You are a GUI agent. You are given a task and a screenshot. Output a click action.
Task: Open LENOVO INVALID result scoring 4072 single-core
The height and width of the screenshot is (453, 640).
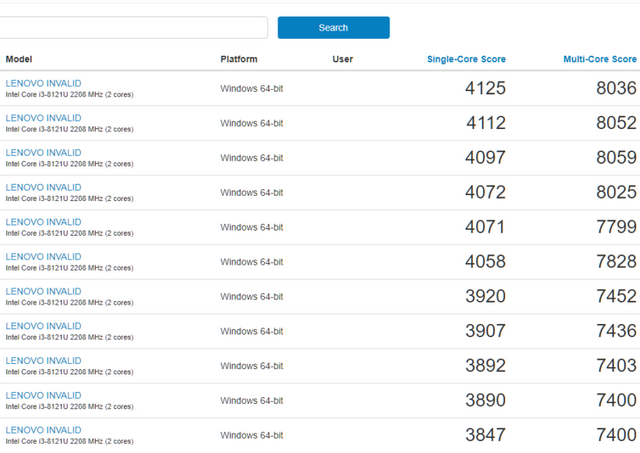click(x=43, y=187)
